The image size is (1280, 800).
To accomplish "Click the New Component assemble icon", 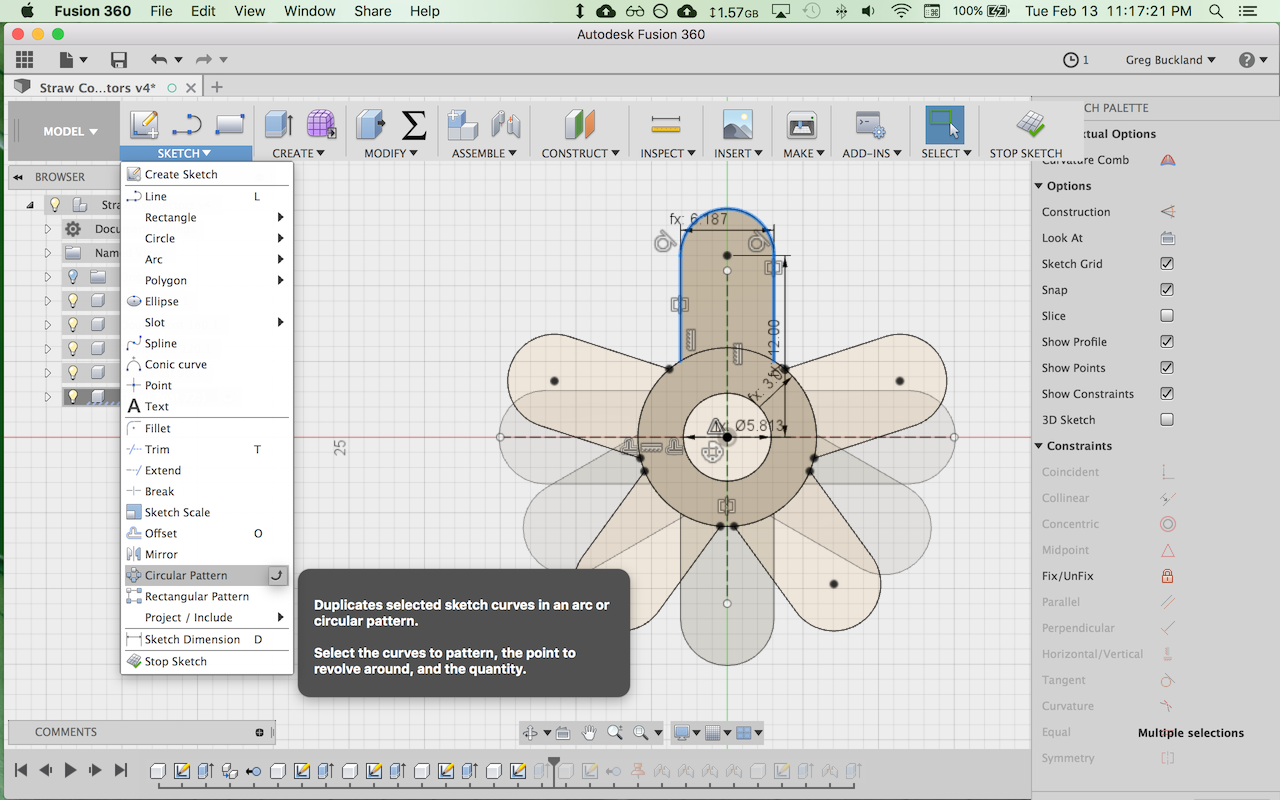I will 463,125.
